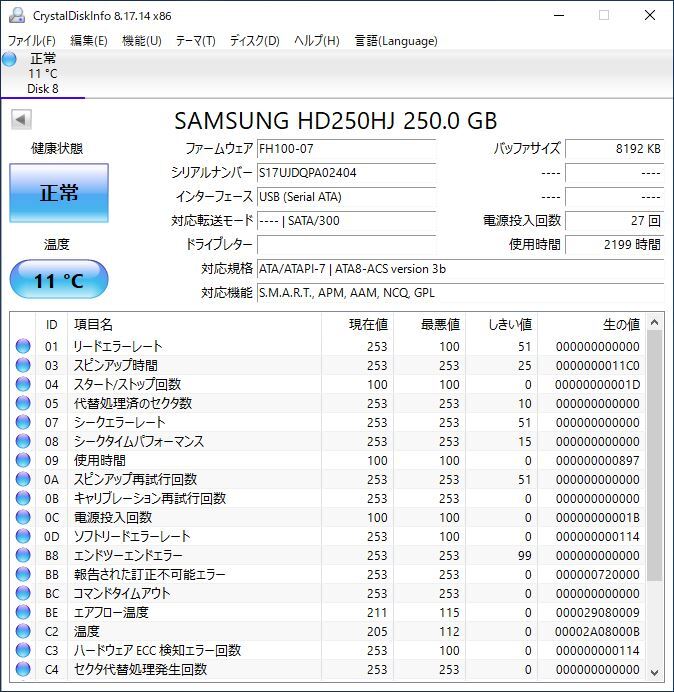Viewport: 674px width, 692px height.
Task: Go to previous disk with left arrow
Action: click(21, 119)
